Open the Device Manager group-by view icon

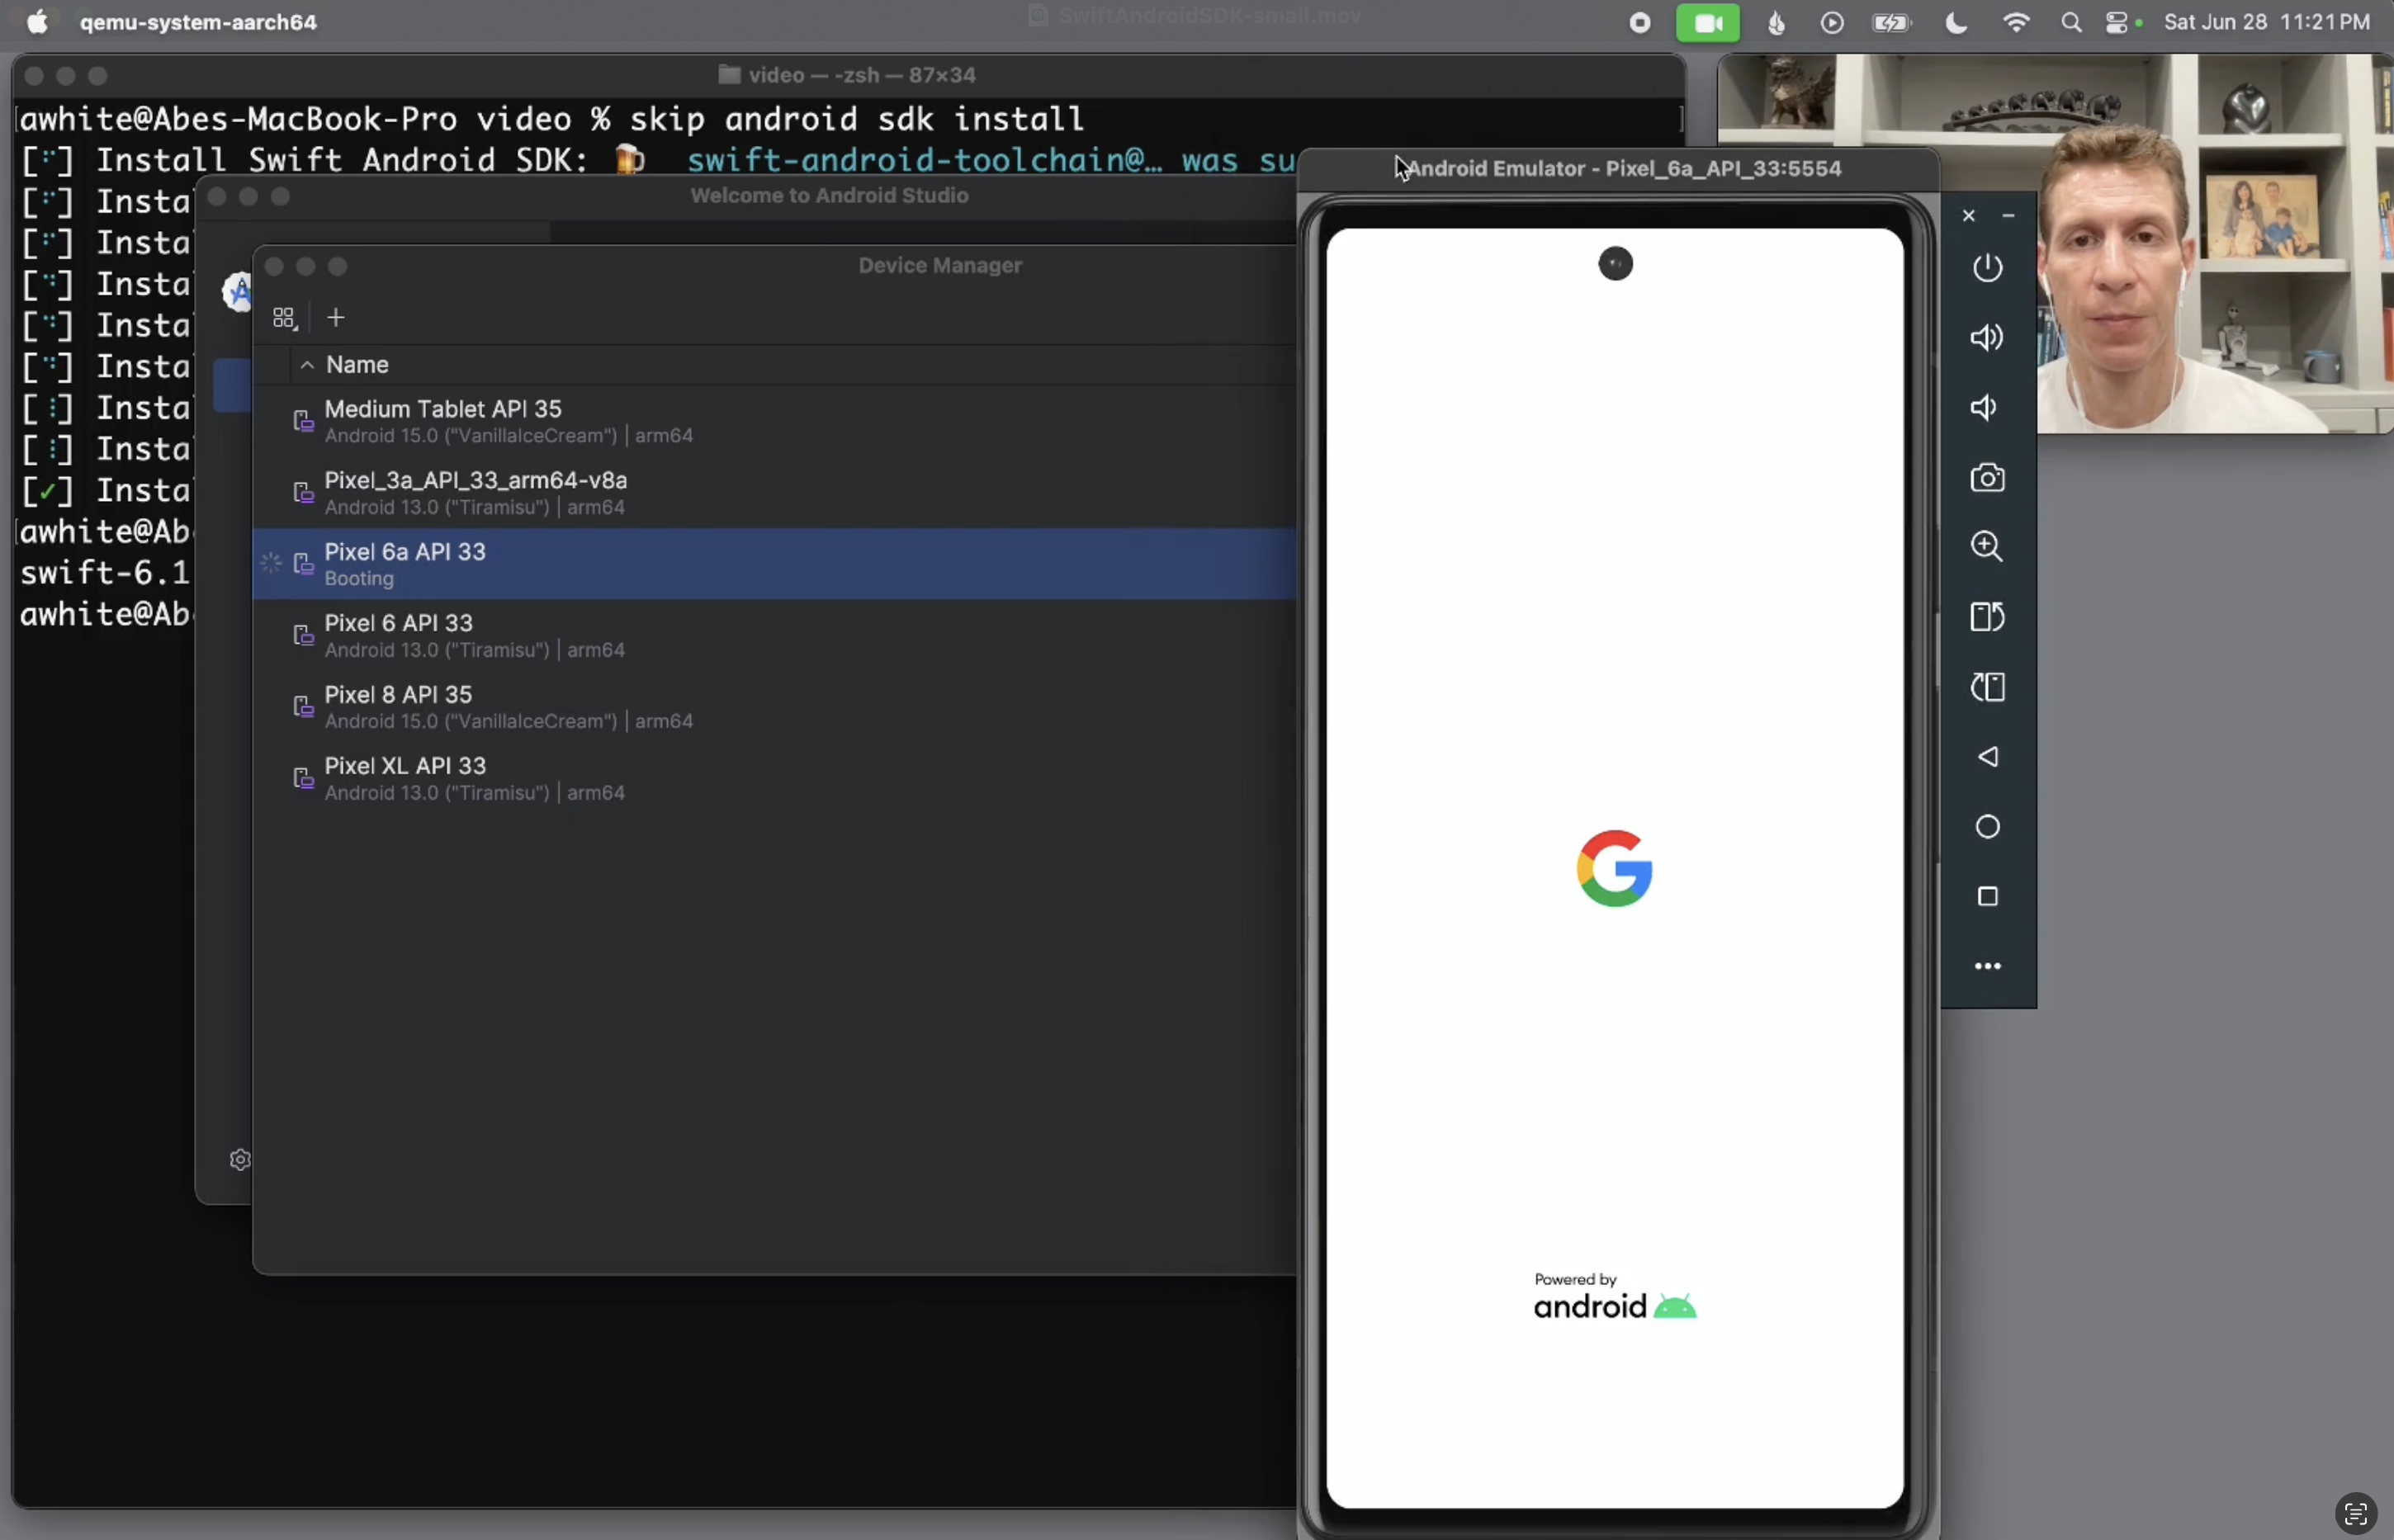[x=285, y=318]
